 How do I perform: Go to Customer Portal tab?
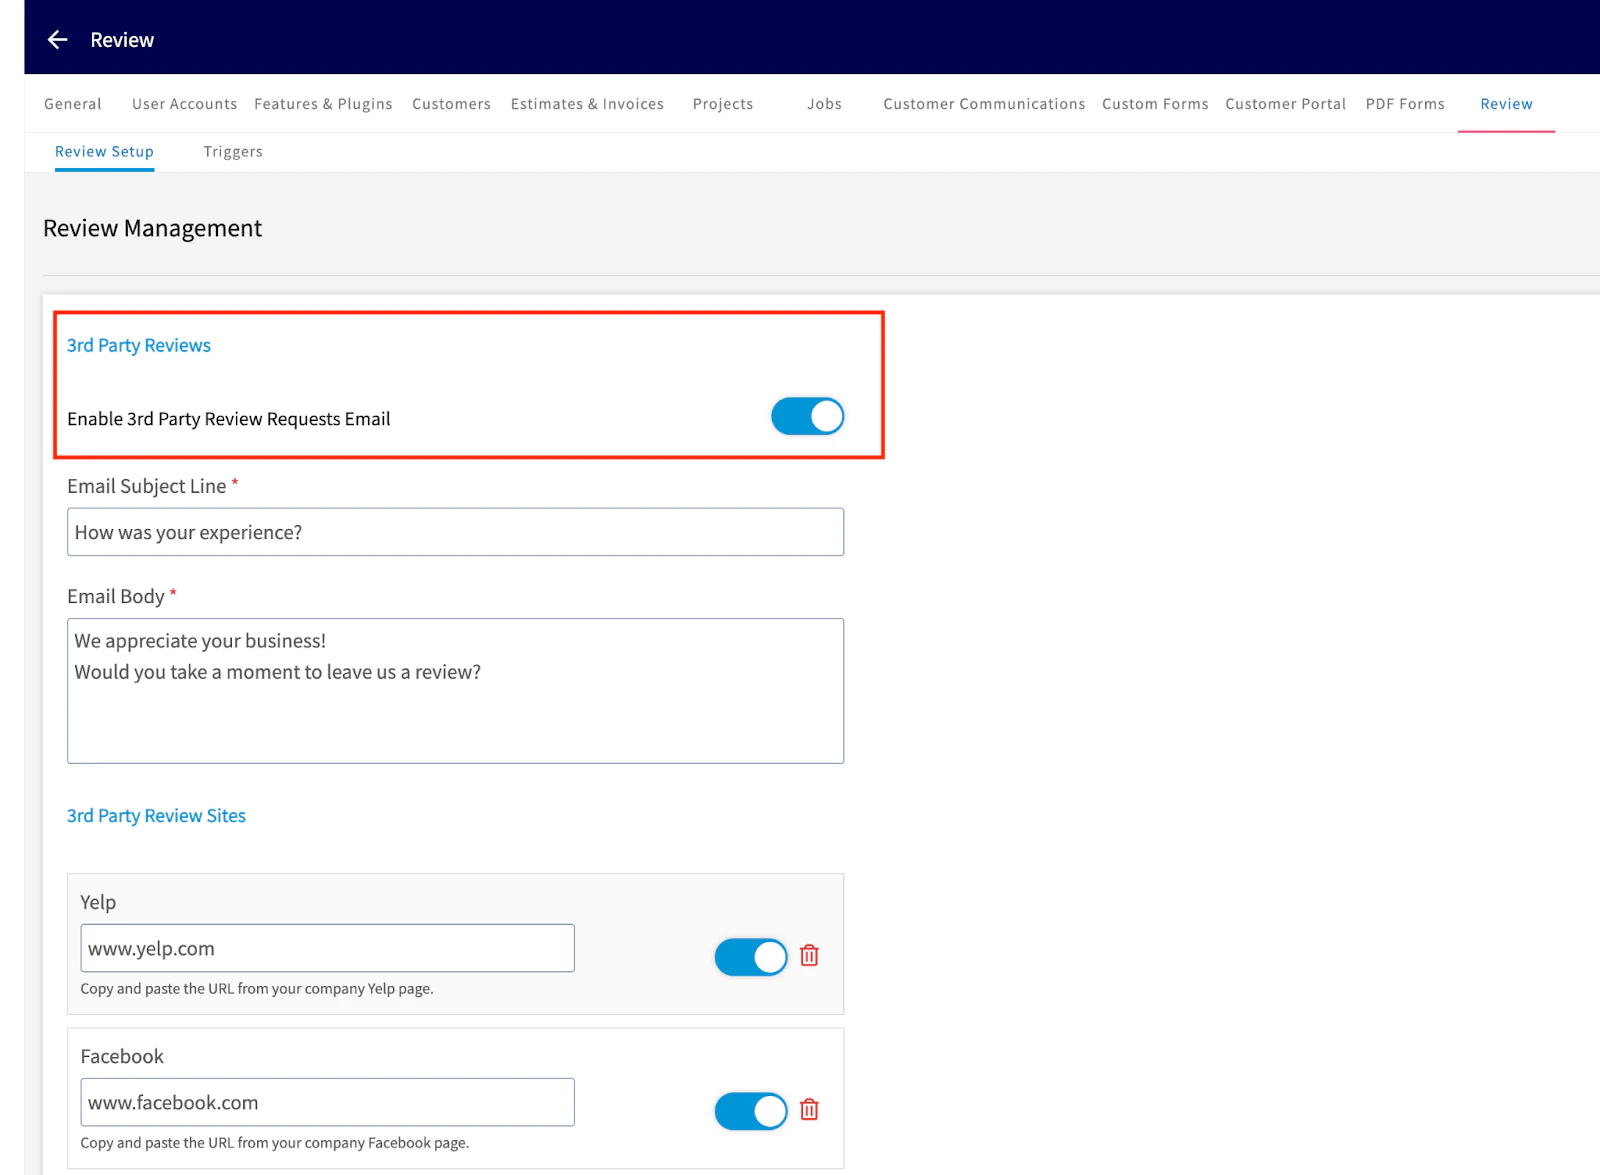tap(1285, 104)
